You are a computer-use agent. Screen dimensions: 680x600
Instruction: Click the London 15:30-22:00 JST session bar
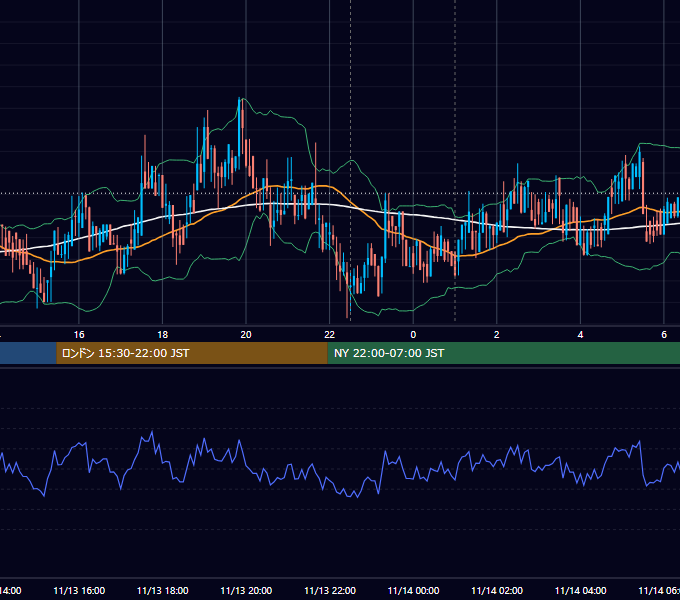(x=192, y=353)
